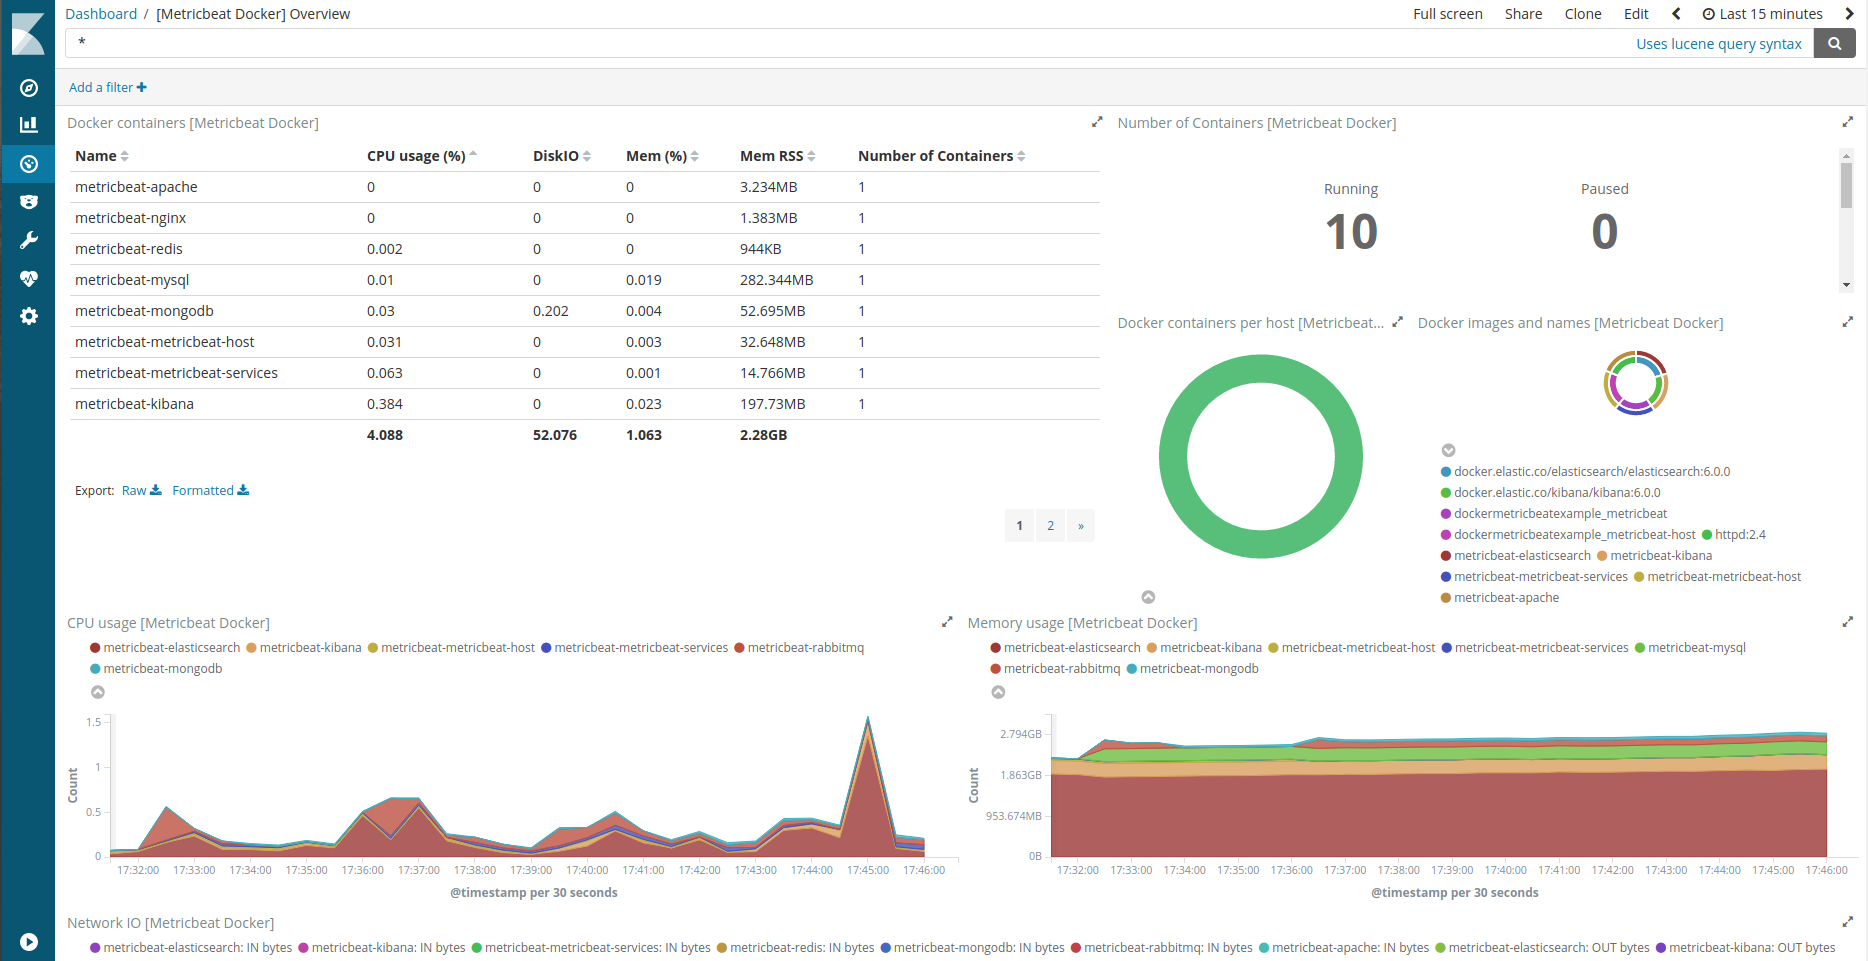The width and height of the screenshot is (1868, 961).
Task: Open Management from the gear icon
Action: click(29, 316)
